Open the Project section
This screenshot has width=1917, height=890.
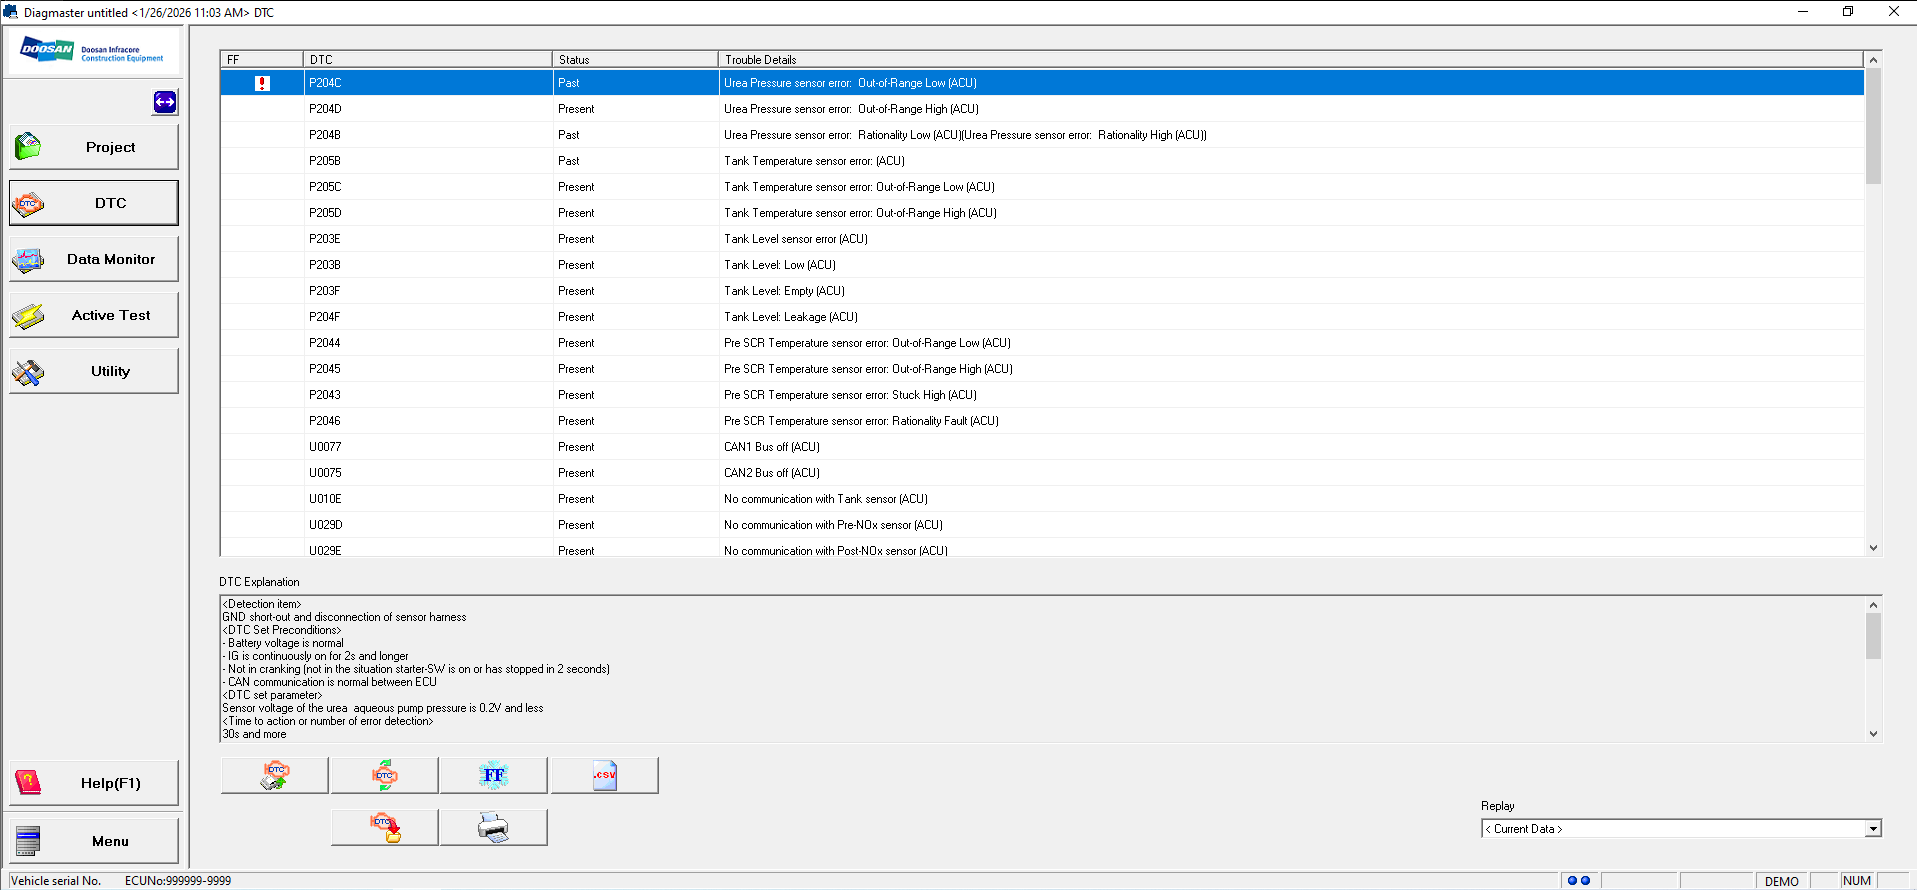tap(94, 147)
